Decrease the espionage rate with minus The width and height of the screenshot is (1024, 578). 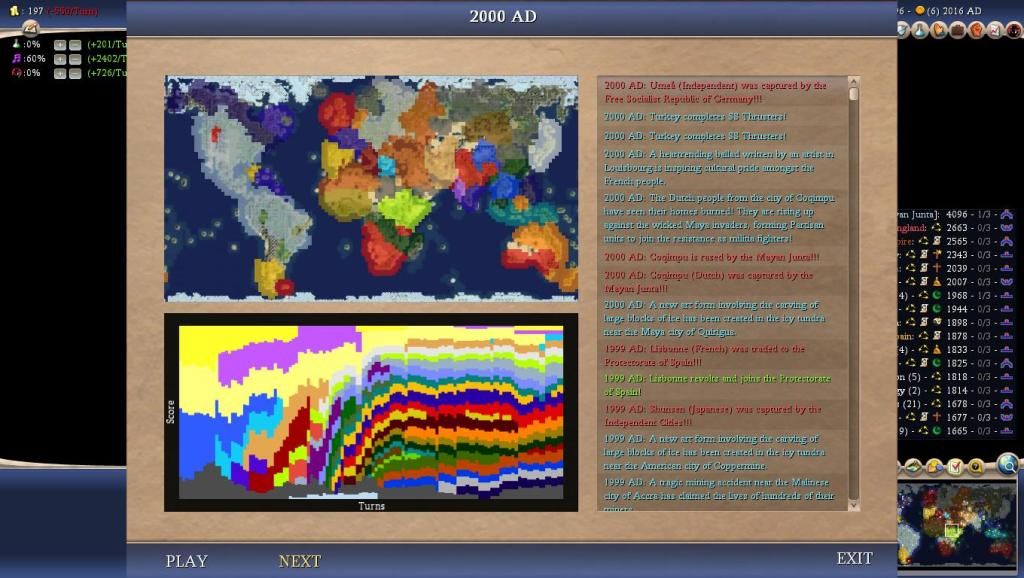[75, 73]
